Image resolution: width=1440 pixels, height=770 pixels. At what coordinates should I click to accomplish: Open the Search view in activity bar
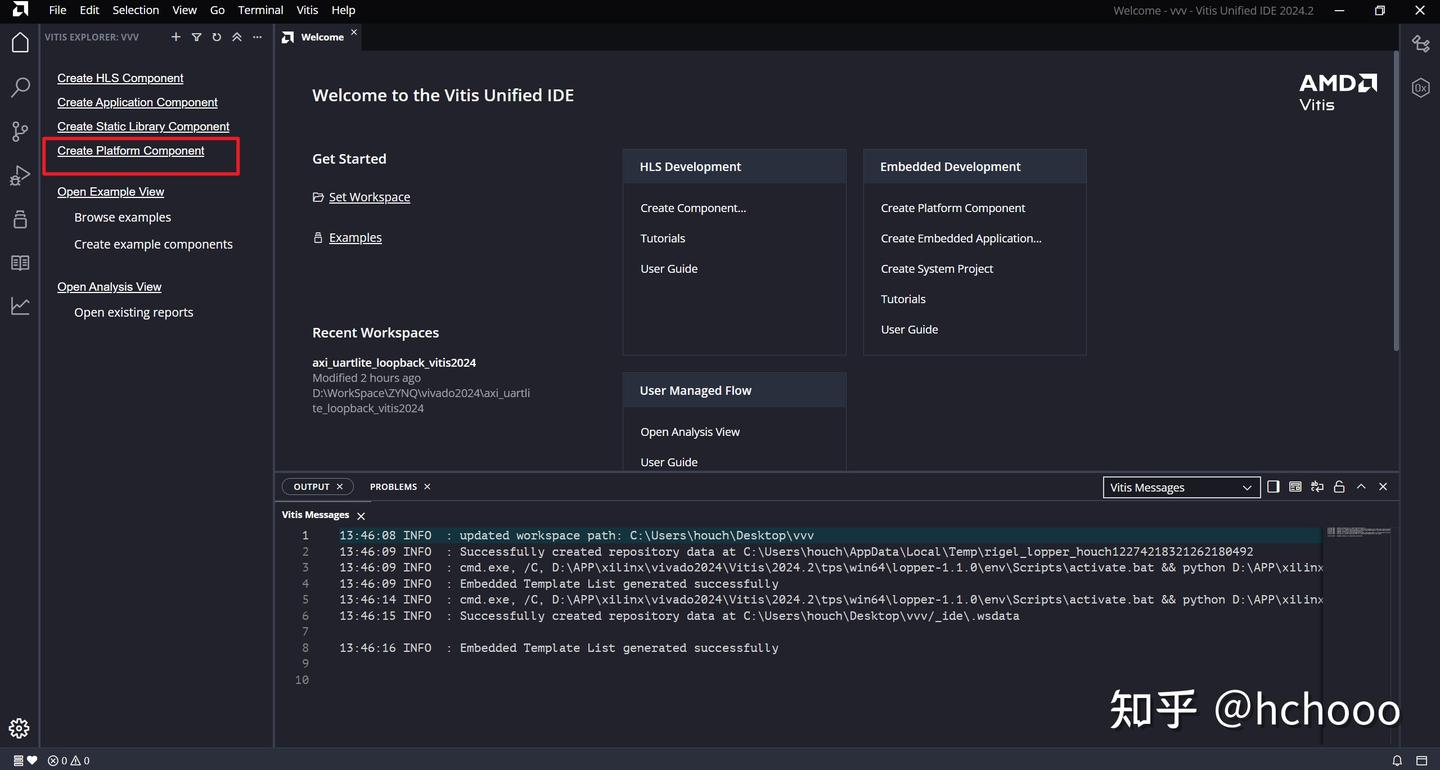point(20,88)
